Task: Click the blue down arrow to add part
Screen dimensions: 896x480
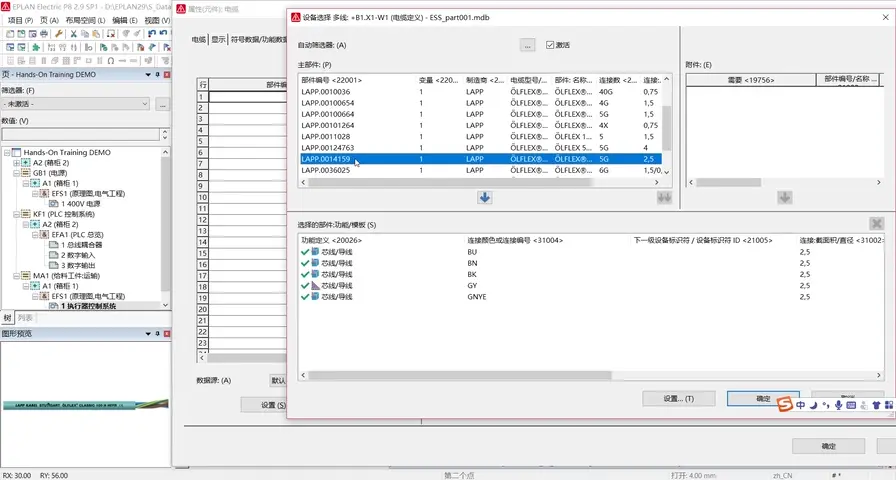Action: pos(485,198)
